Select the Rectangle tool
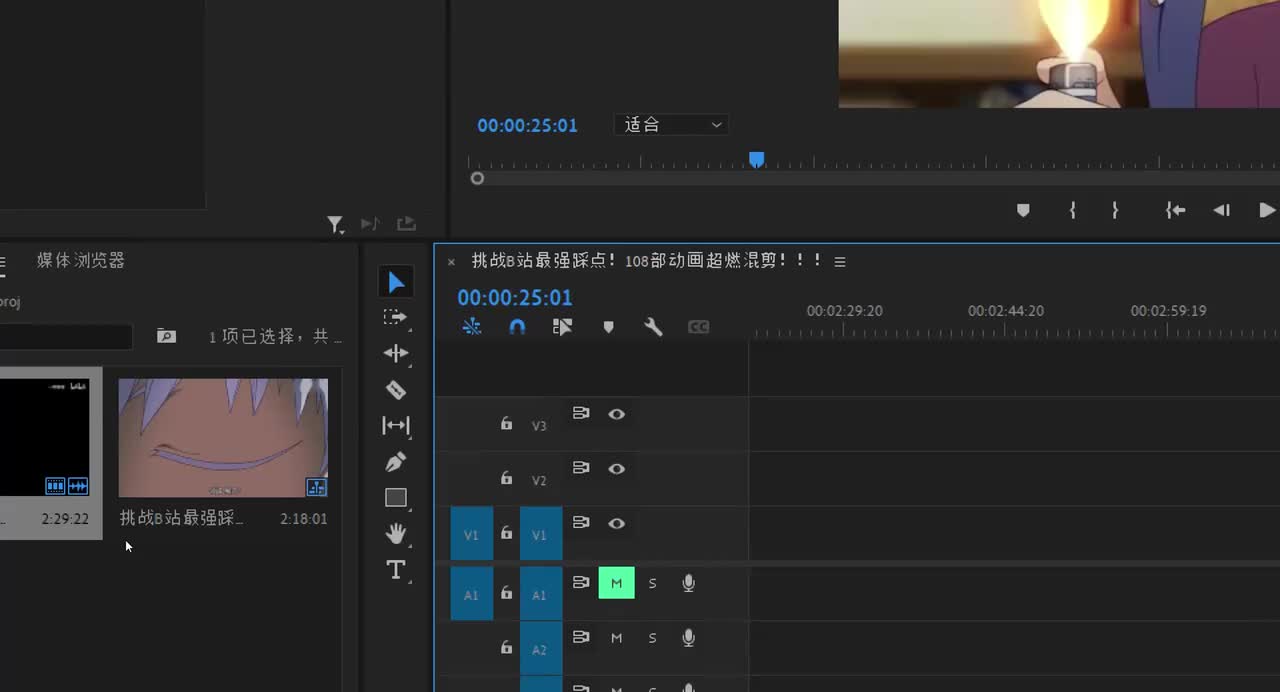This screenshot has height=692, width=1280. [396, 497]
